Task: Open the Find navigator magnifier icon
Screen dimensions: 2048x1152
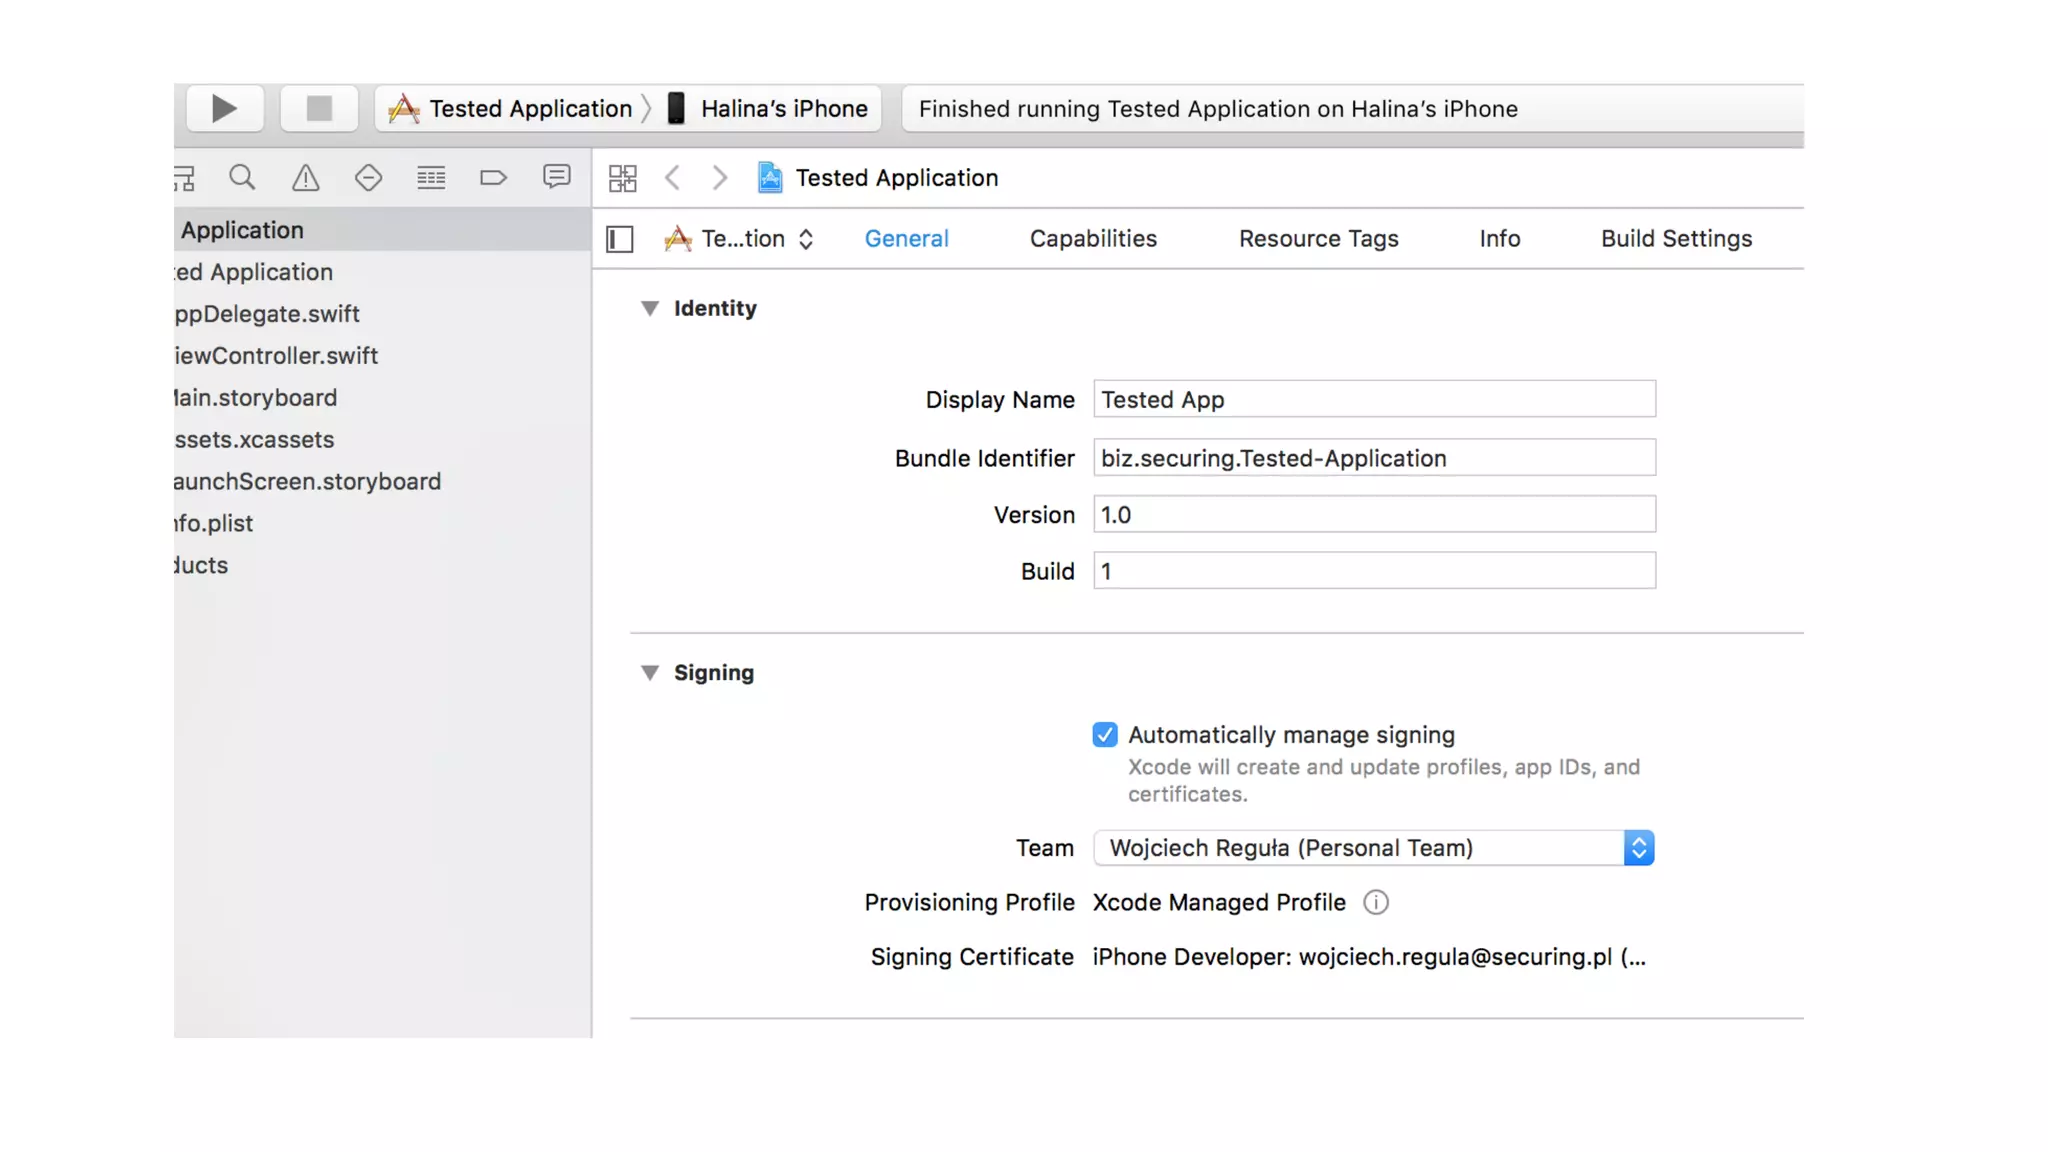Action: click(x=242, y=178)
